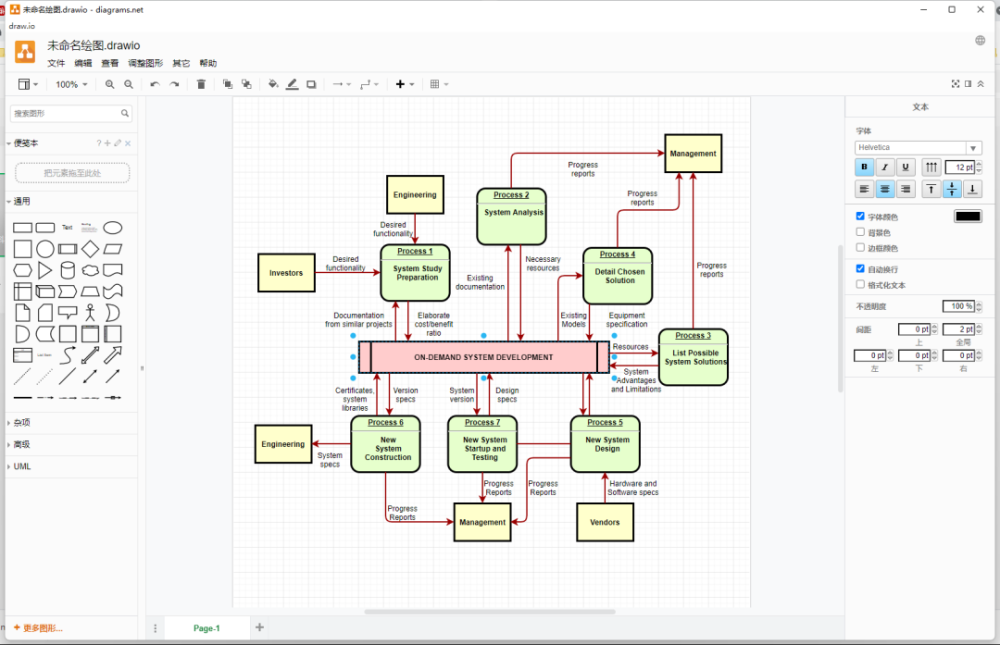Click the undo arrow icon
The height and width of the screenshot is (645, 1000).
[155, 84]
